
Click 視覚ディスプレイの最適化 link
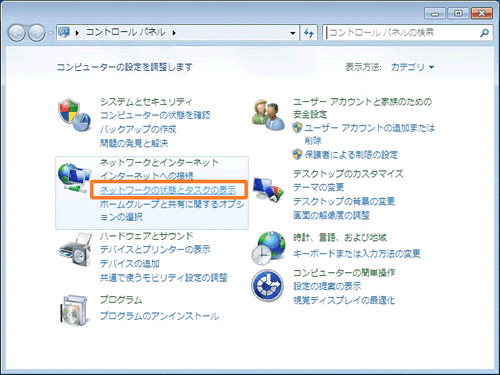[344, 300]
